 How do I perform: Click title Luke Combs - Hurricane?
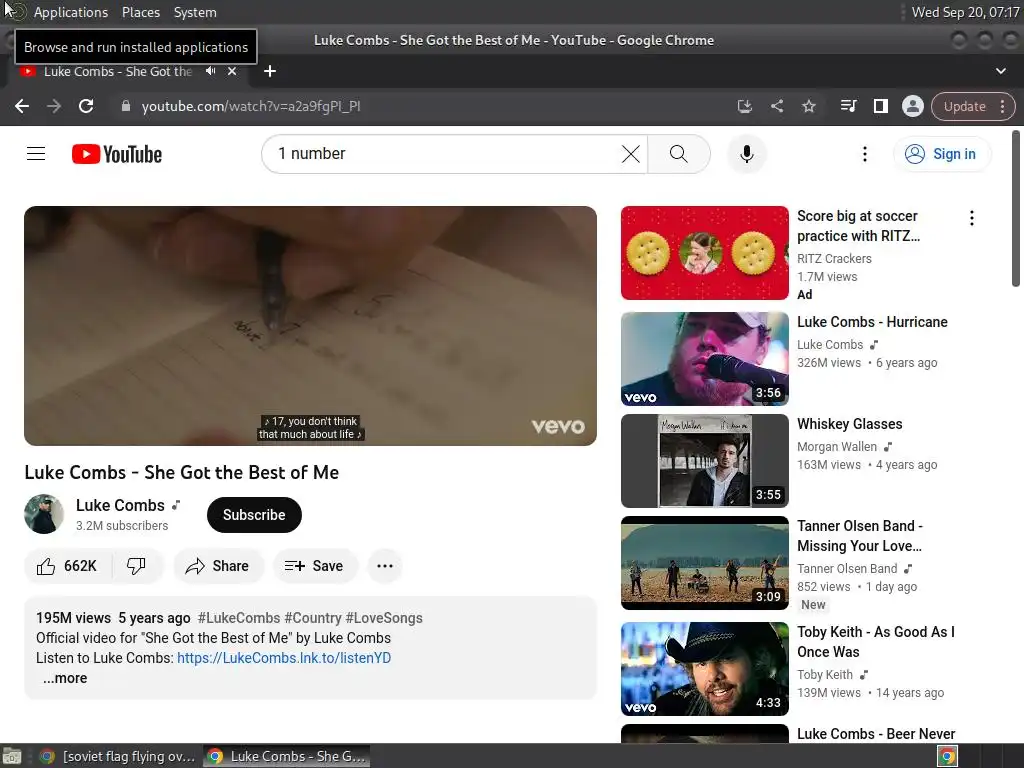(x=872, y=322)
